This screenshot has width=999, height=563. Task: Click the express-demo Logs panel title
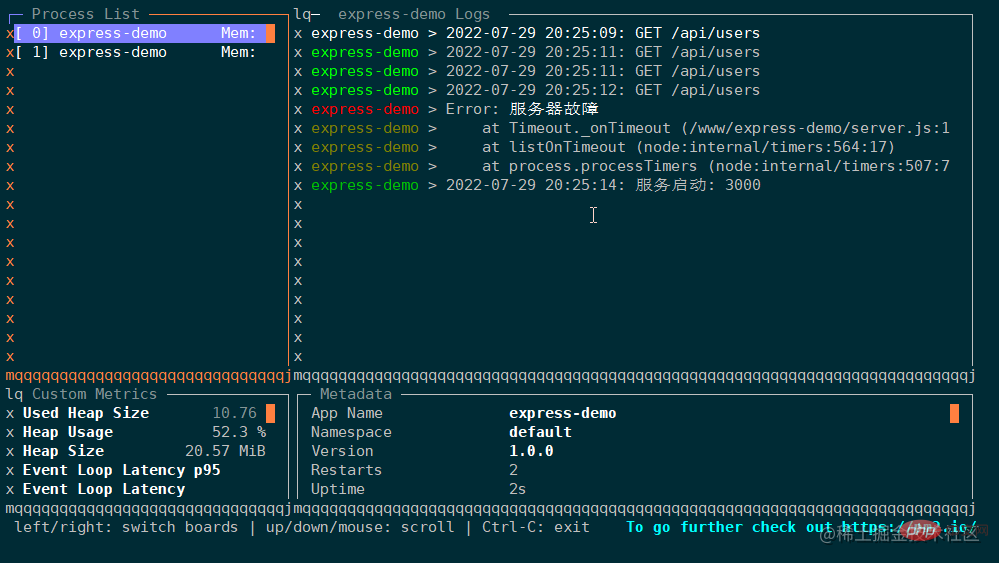point(413,14)
